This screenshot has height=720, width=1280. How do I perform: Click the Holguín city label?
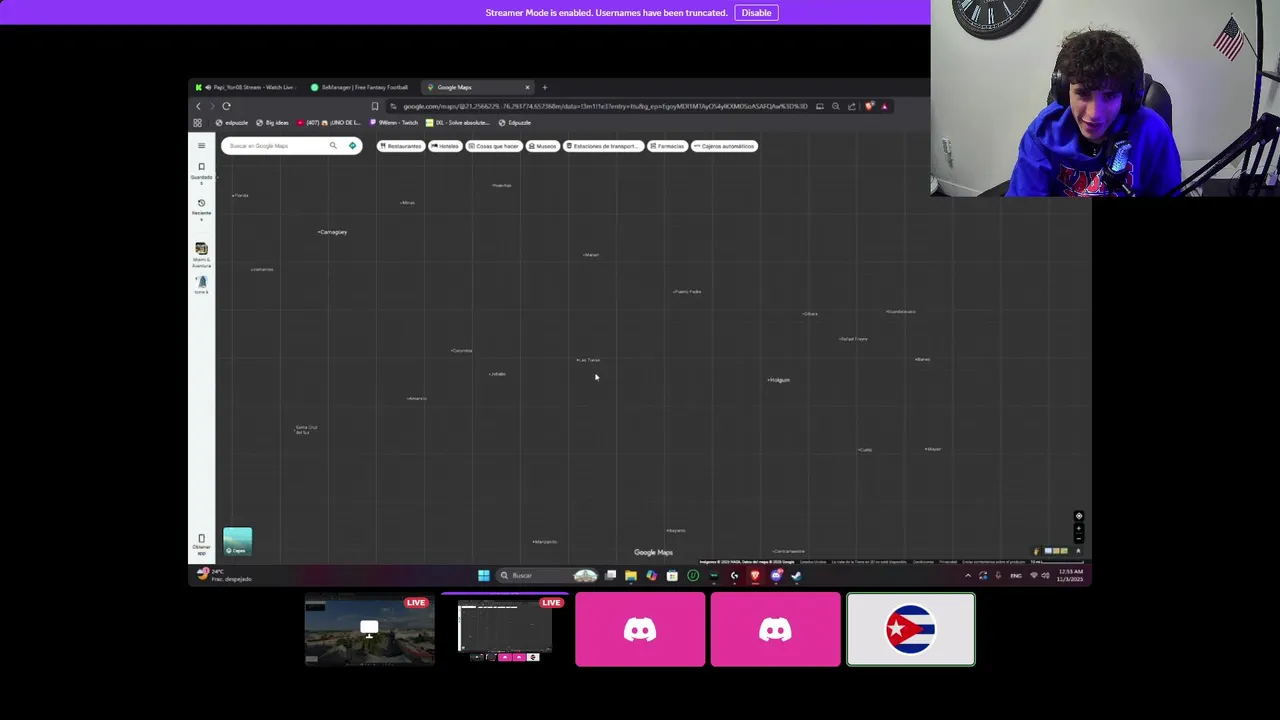pos(779,380)
